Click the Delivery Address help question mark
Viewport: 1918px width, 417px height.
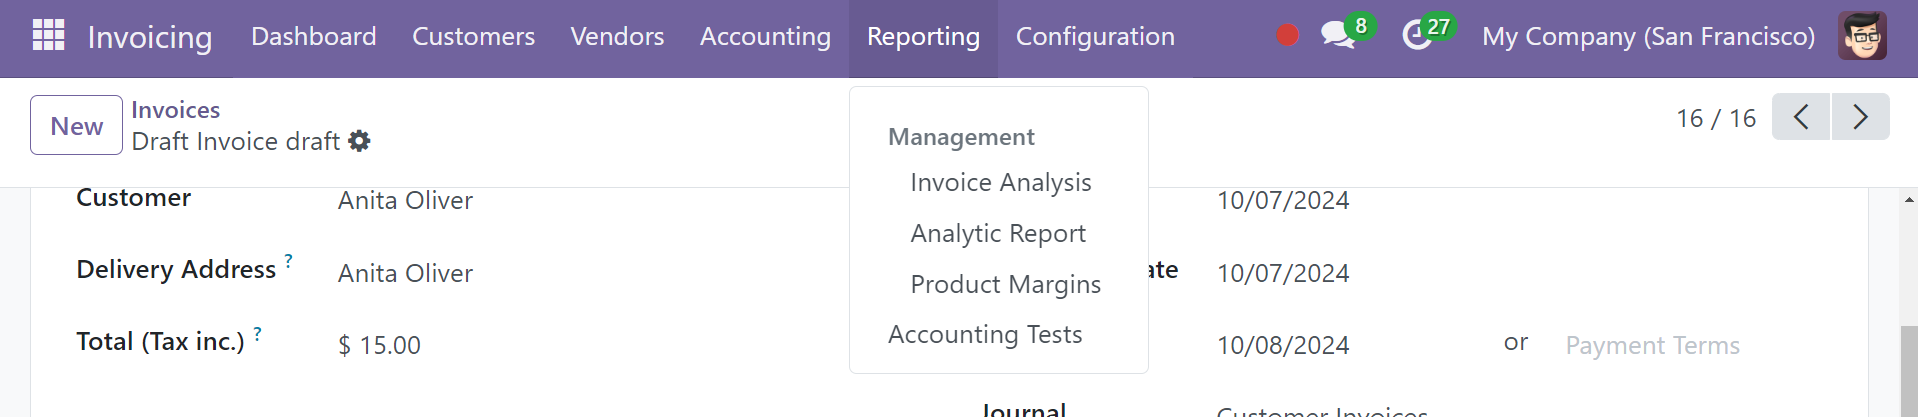coord(289,261)
